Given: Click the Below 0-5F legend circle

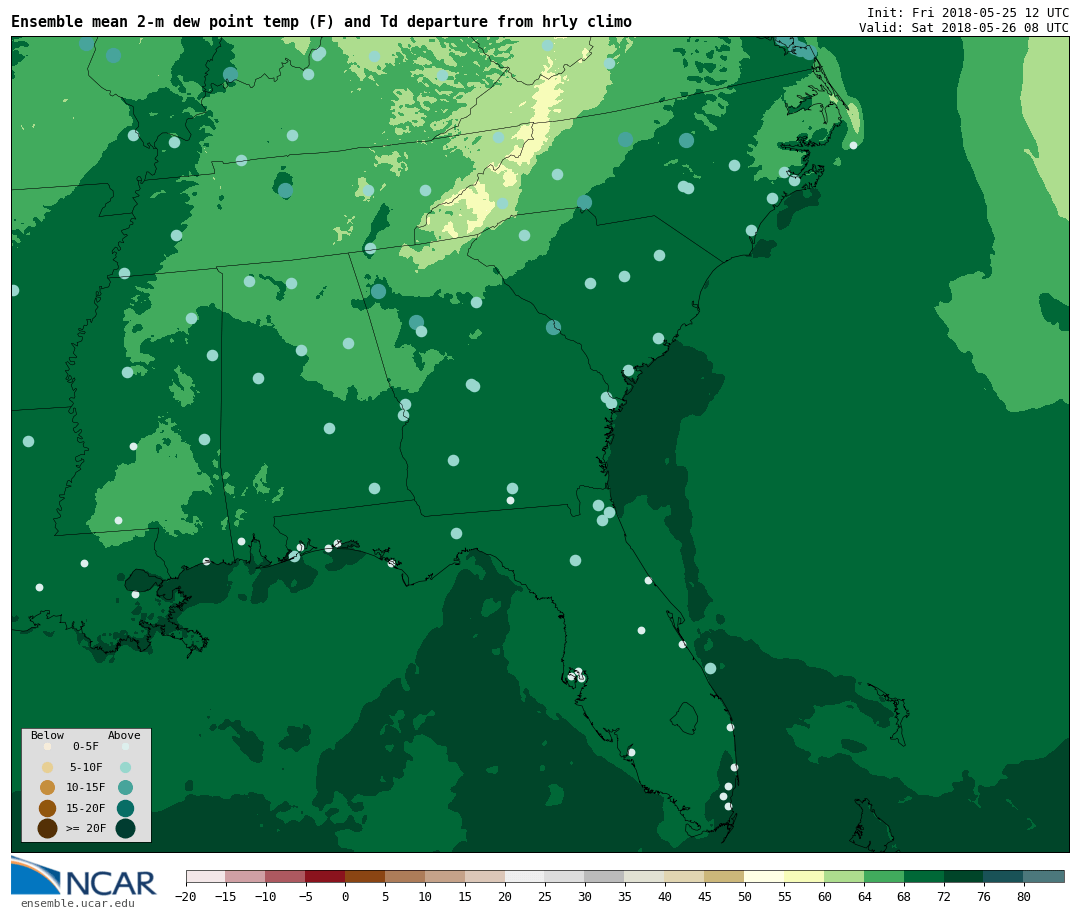Looking at the screenshot, I should [48, 746].
